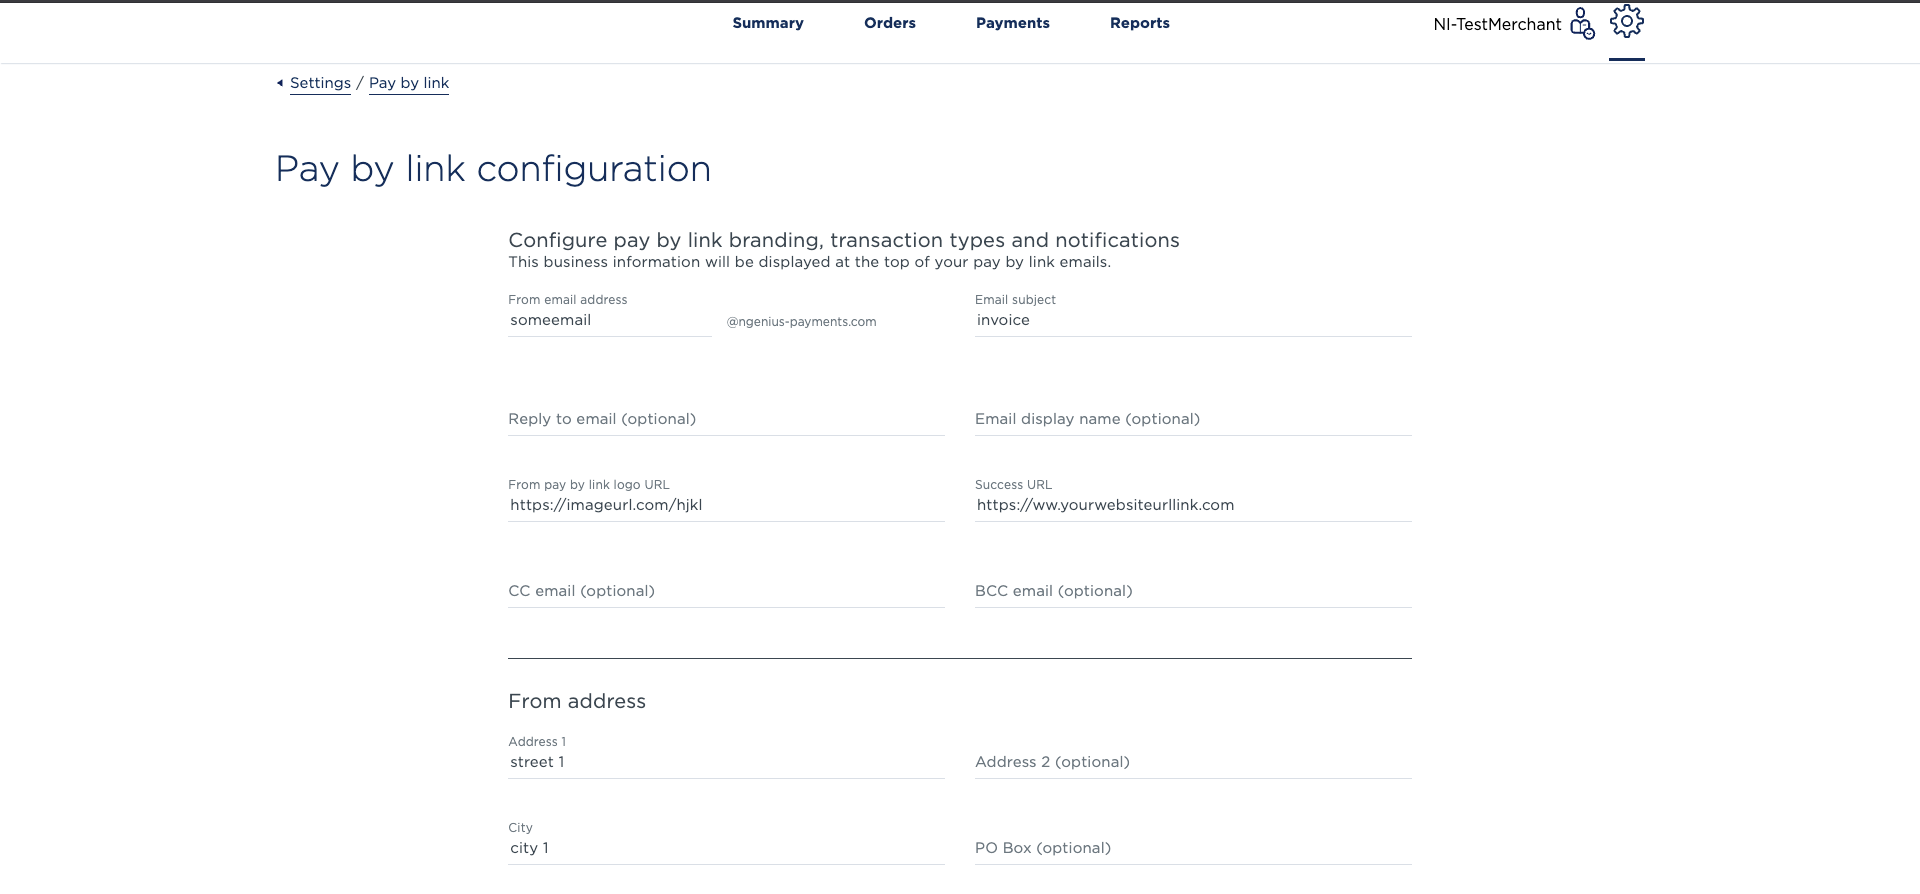The width and height of the screenshot is (1920, 894).
Task: Switch to the Orders tab
Action: (x=890, y=23)
